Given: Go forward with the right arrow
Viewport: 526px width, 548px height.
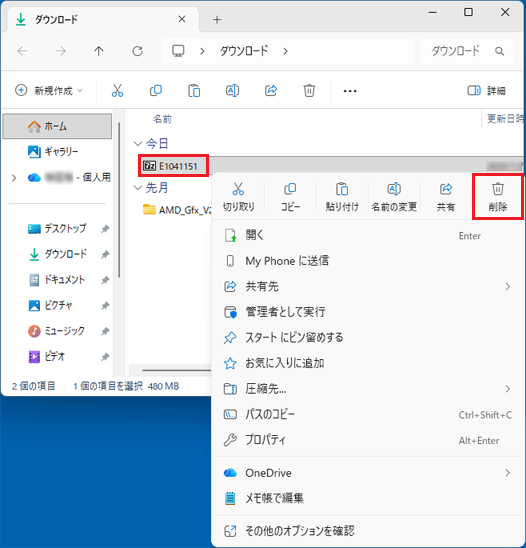Looking at the screenshot, I should coord(60,51).
